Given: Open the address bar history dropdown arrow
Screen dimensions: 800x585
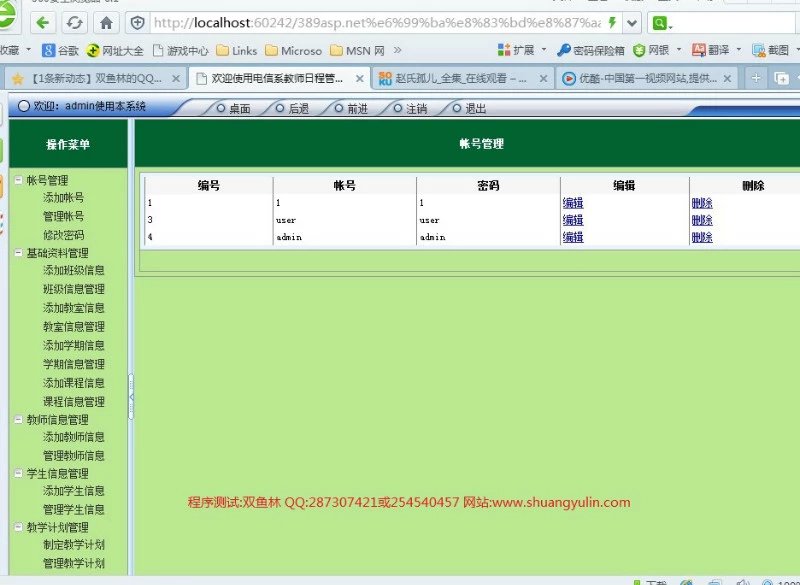Looking at the screenshot, I should pyautogui.click(x=632, y=23).
